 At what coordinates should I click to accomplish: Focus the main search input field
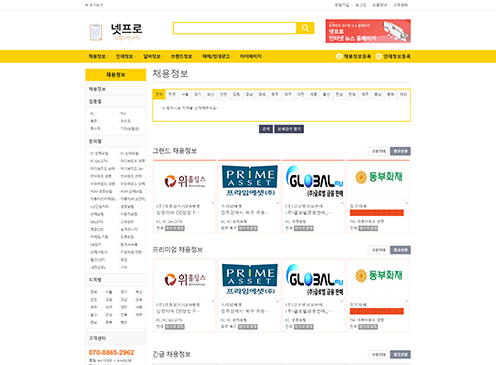235,28
